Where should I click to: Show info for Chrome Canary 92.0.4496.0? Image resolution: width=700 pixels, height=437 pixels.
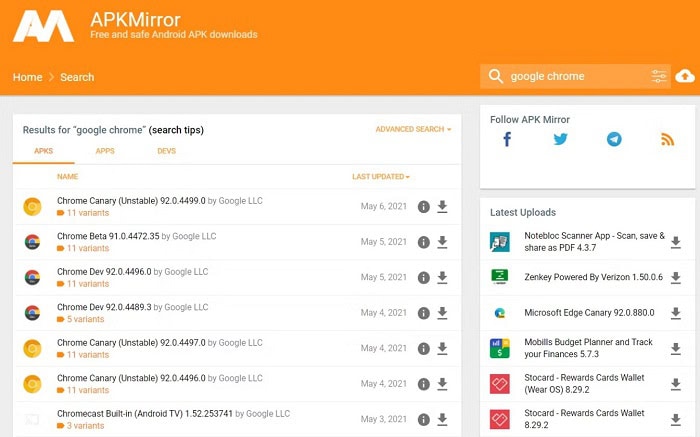point(423,384)
